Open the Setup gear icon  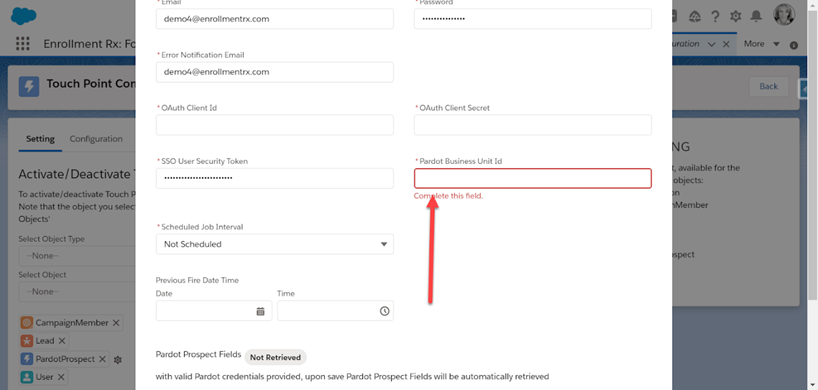tap(736, 17)
